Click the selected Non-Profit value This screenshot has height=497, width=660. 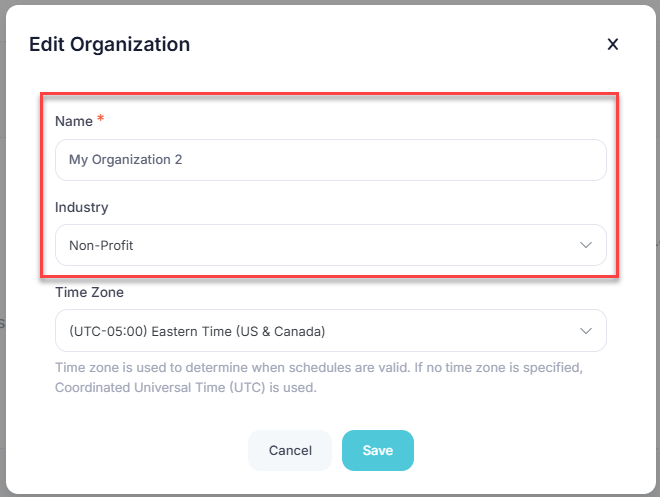point(101,245)
